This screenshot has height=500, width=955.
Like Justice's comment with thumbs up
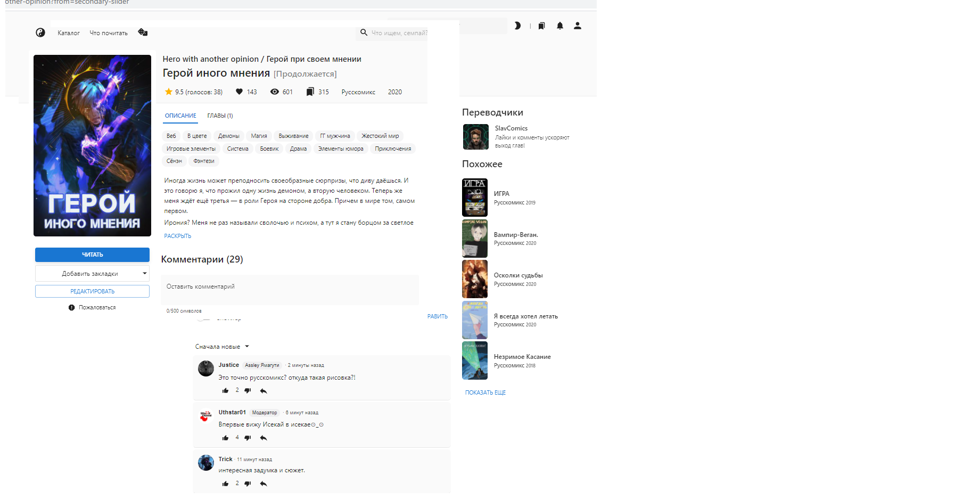click(x=225, y=391)
